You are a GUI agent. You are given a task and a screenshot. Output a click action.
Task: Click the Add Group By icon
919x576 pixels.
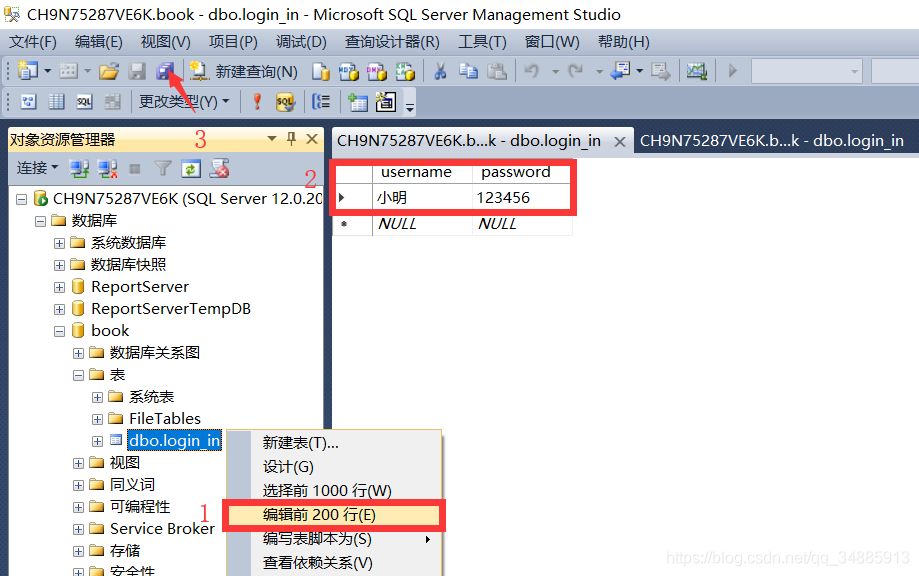coord(321,102)
